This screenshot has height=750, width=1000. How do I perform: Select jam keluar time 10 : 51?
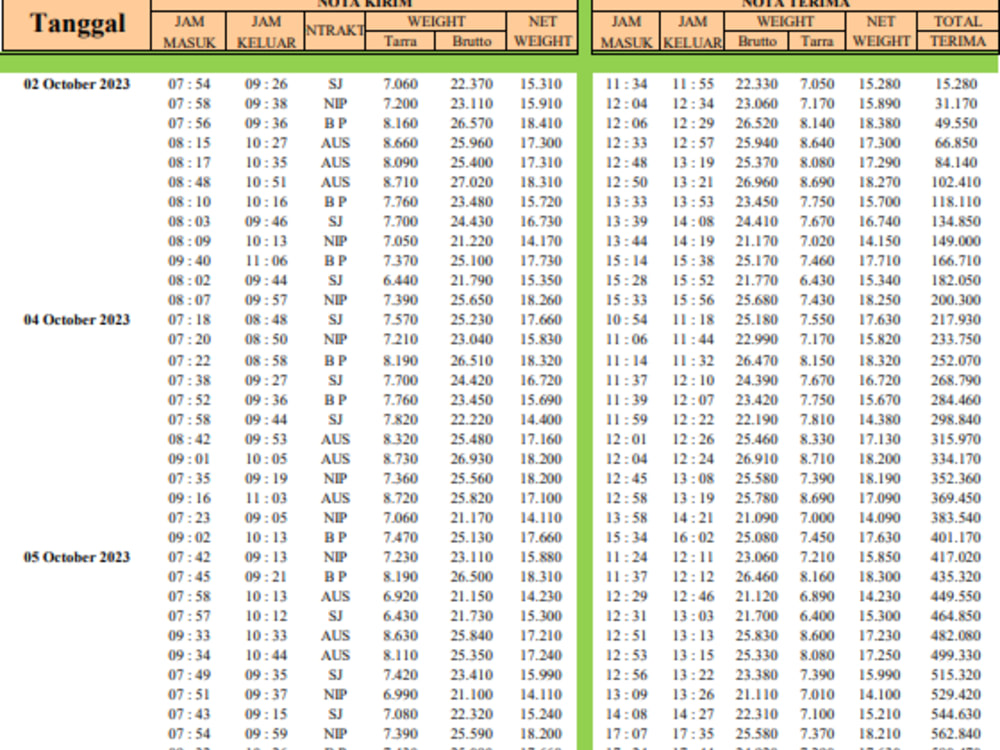coord(267,182)
